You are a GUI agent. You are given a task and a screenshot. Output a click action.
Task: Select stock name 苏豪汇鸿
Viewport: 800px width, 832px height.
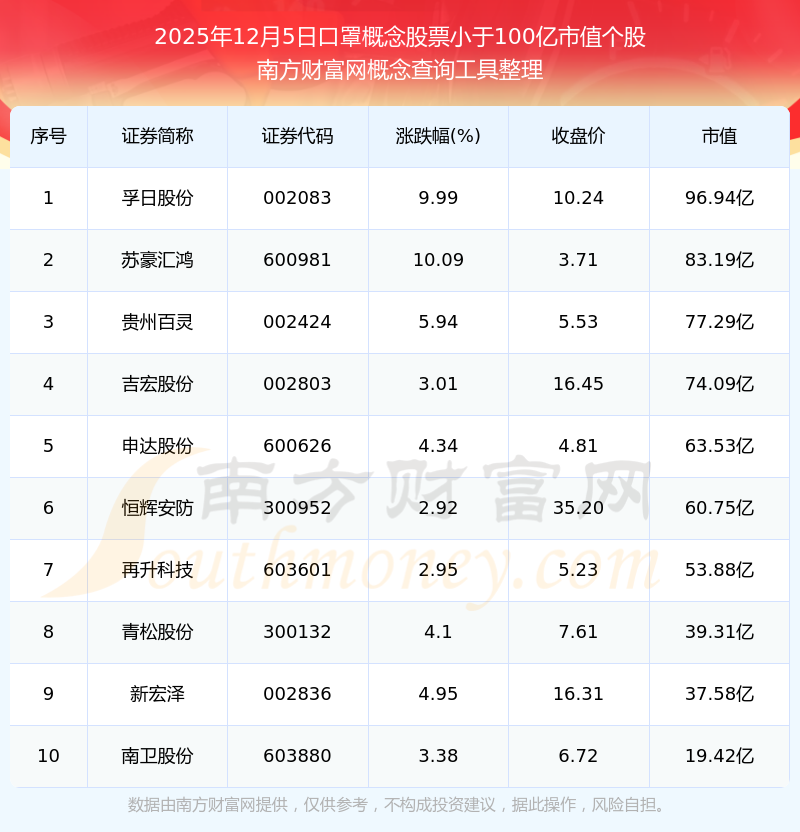pyautogui.click(x=158, y=260)
